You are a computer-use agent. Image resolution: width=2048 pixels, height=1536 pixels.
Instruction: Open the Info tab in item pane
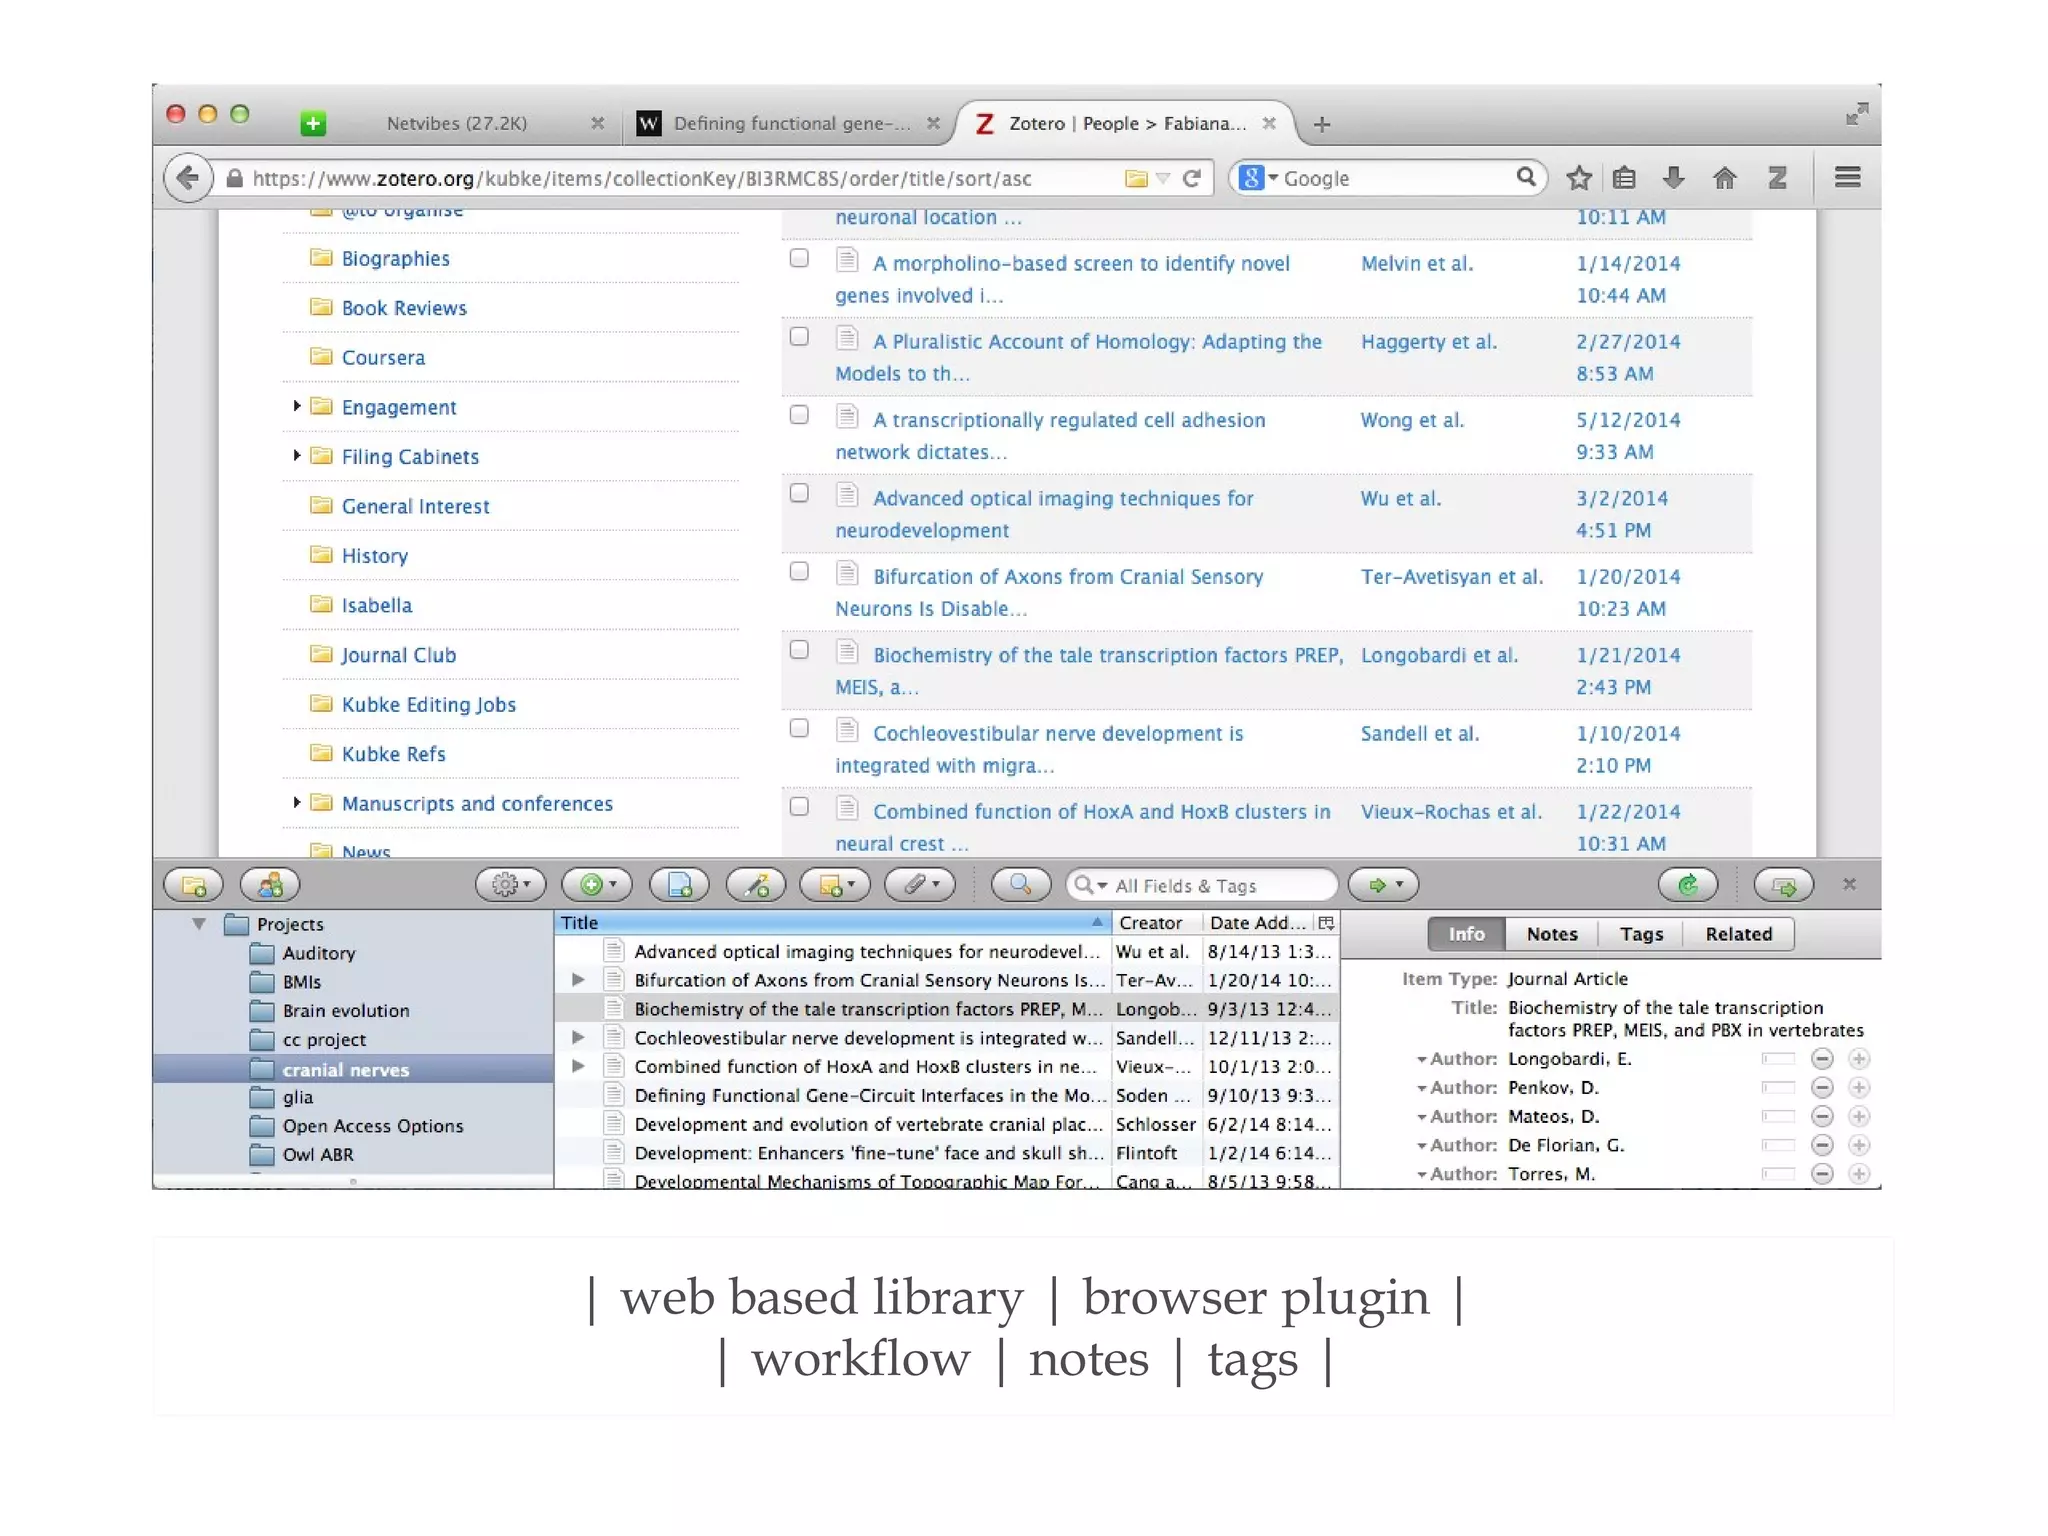click(1466, 934)
